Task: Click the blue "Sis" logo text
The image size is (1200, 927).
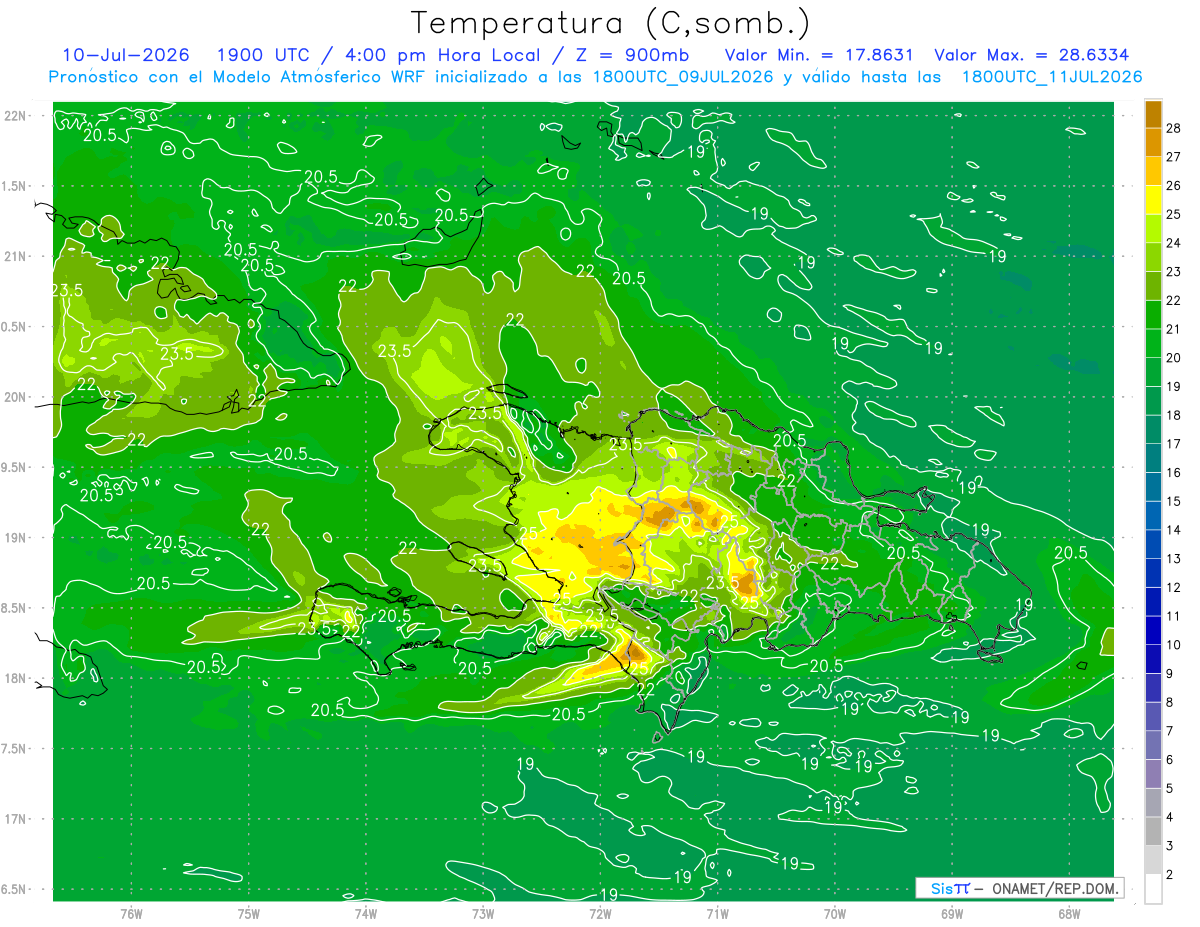Action: (941, 888)
